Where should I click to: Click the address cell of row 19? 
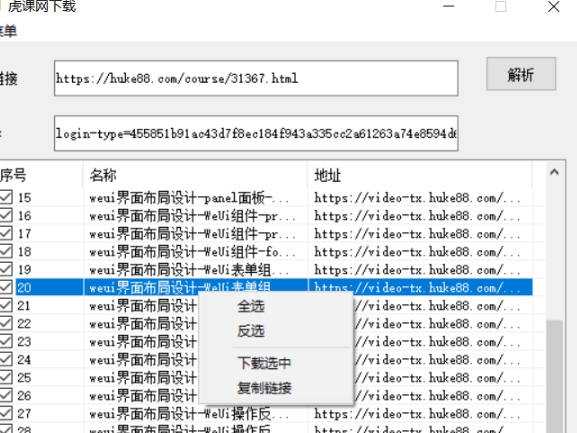pos(420,270)
